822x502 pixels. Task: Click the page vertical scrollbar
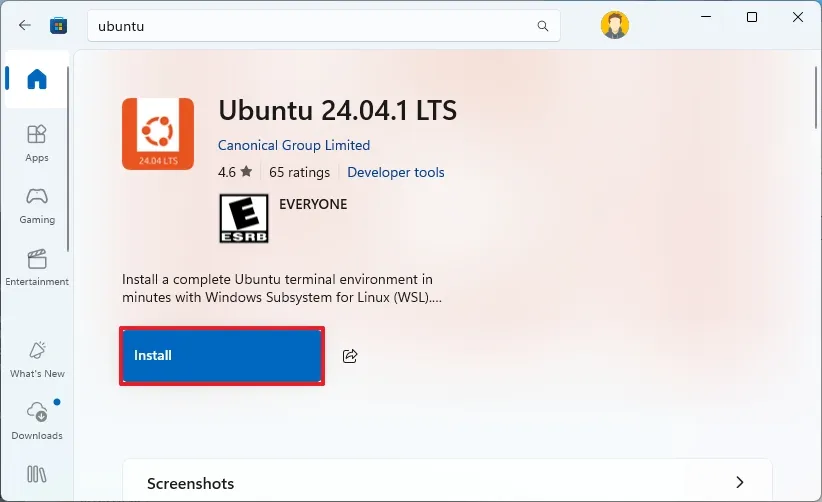(x=816, y=97)
